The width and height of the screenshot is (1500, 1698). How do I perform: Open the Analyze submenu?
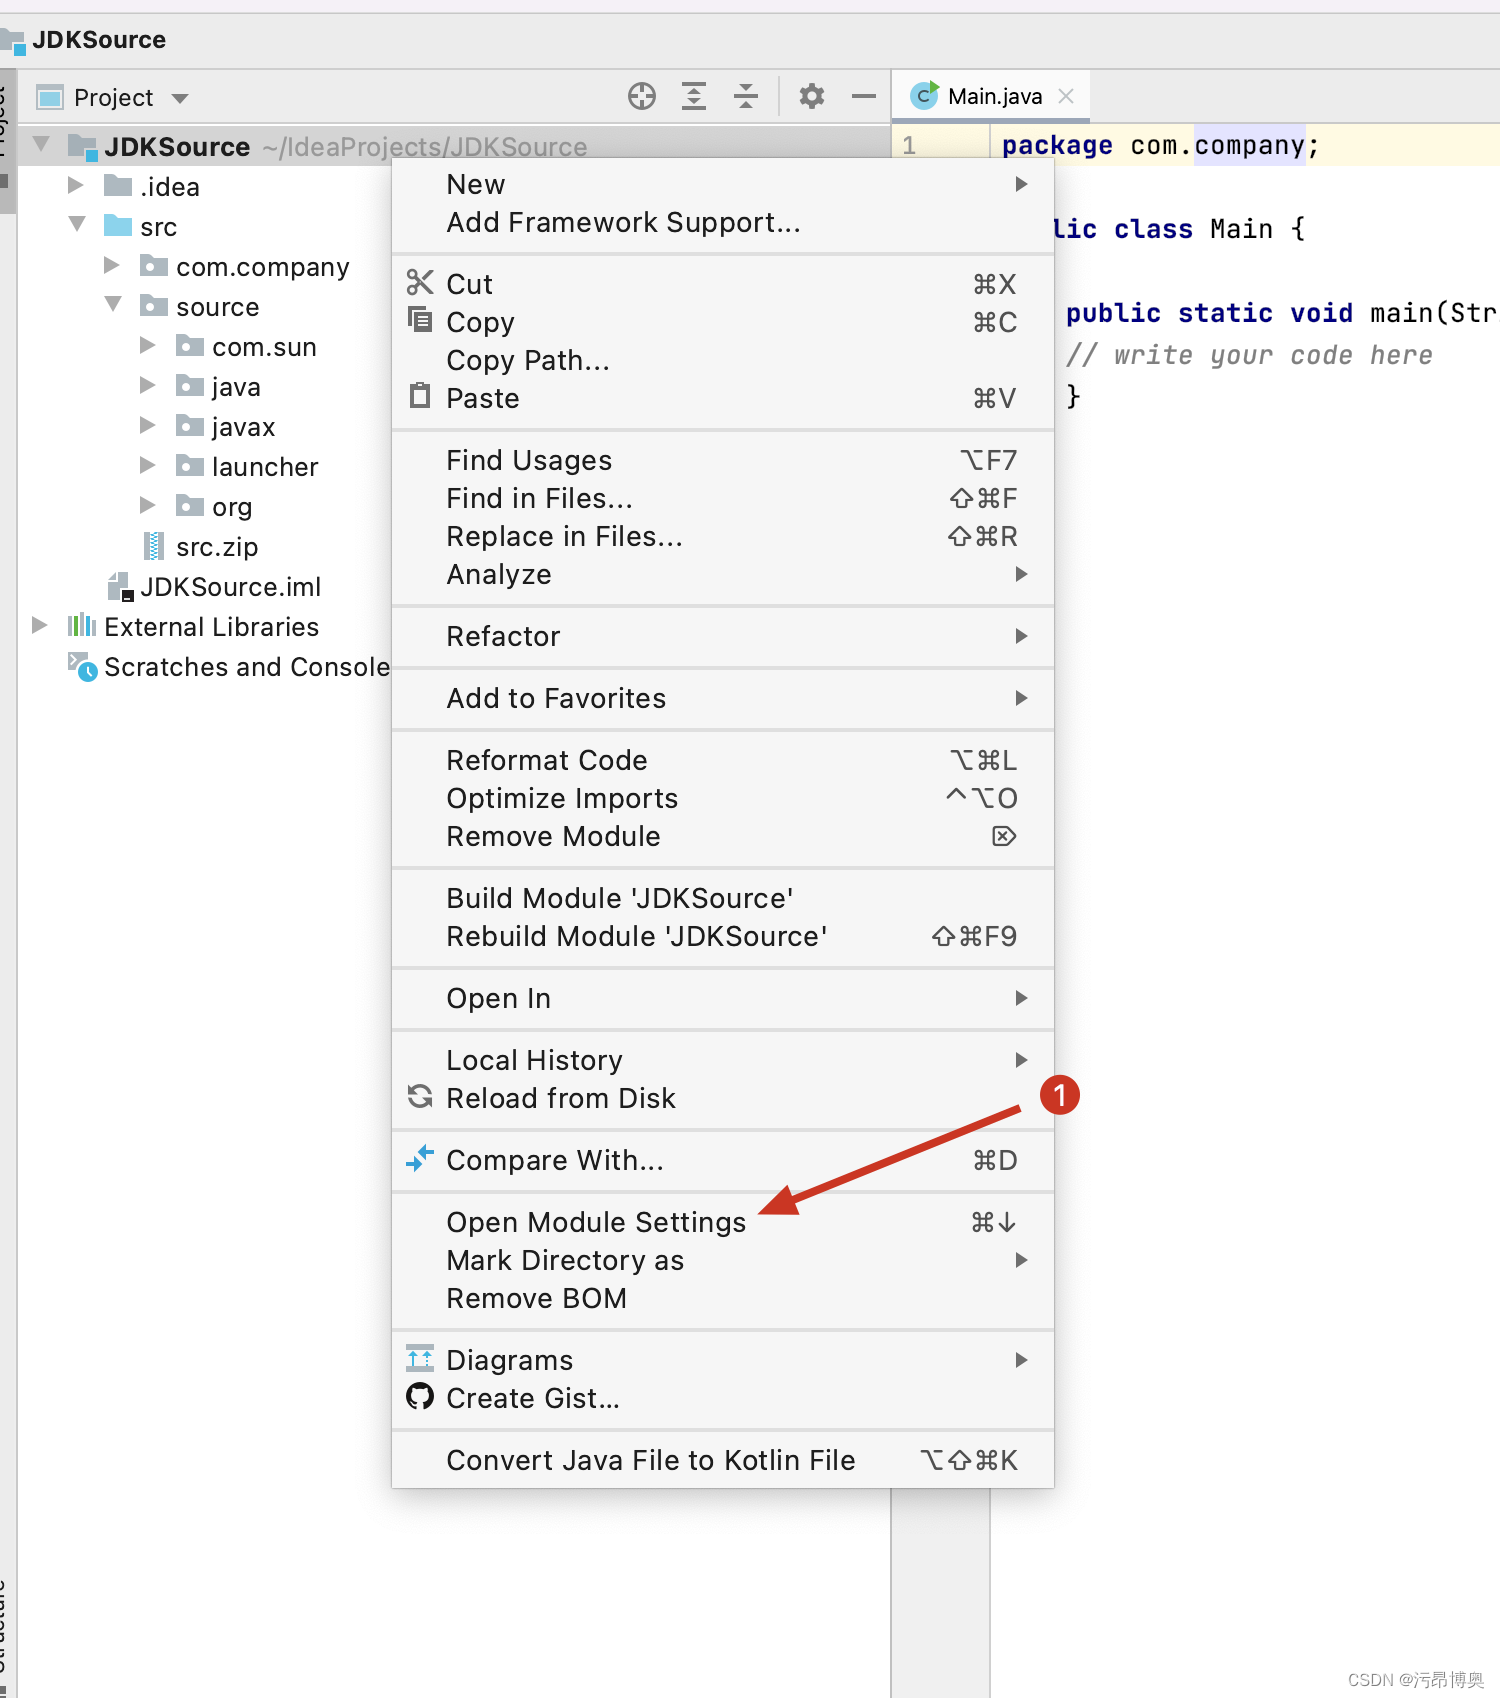(x=723, y=574)
